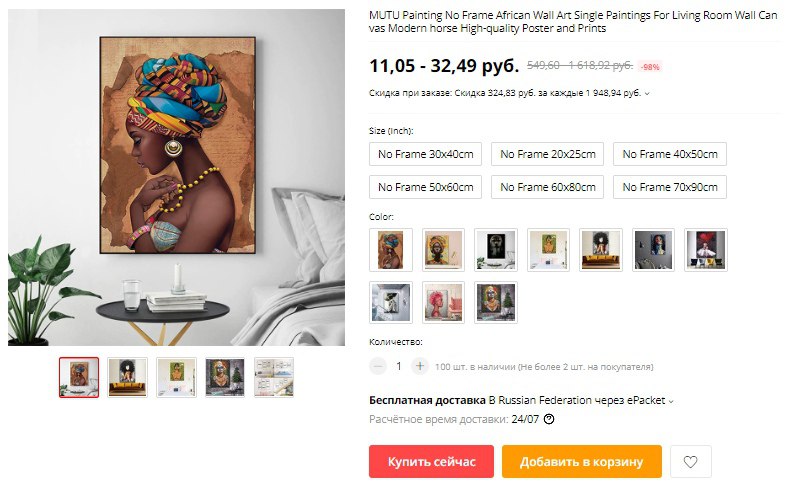Show the last gallery thumbnail with room collage
Viewport: 789px width, 482px height.
tap(274, 377)
